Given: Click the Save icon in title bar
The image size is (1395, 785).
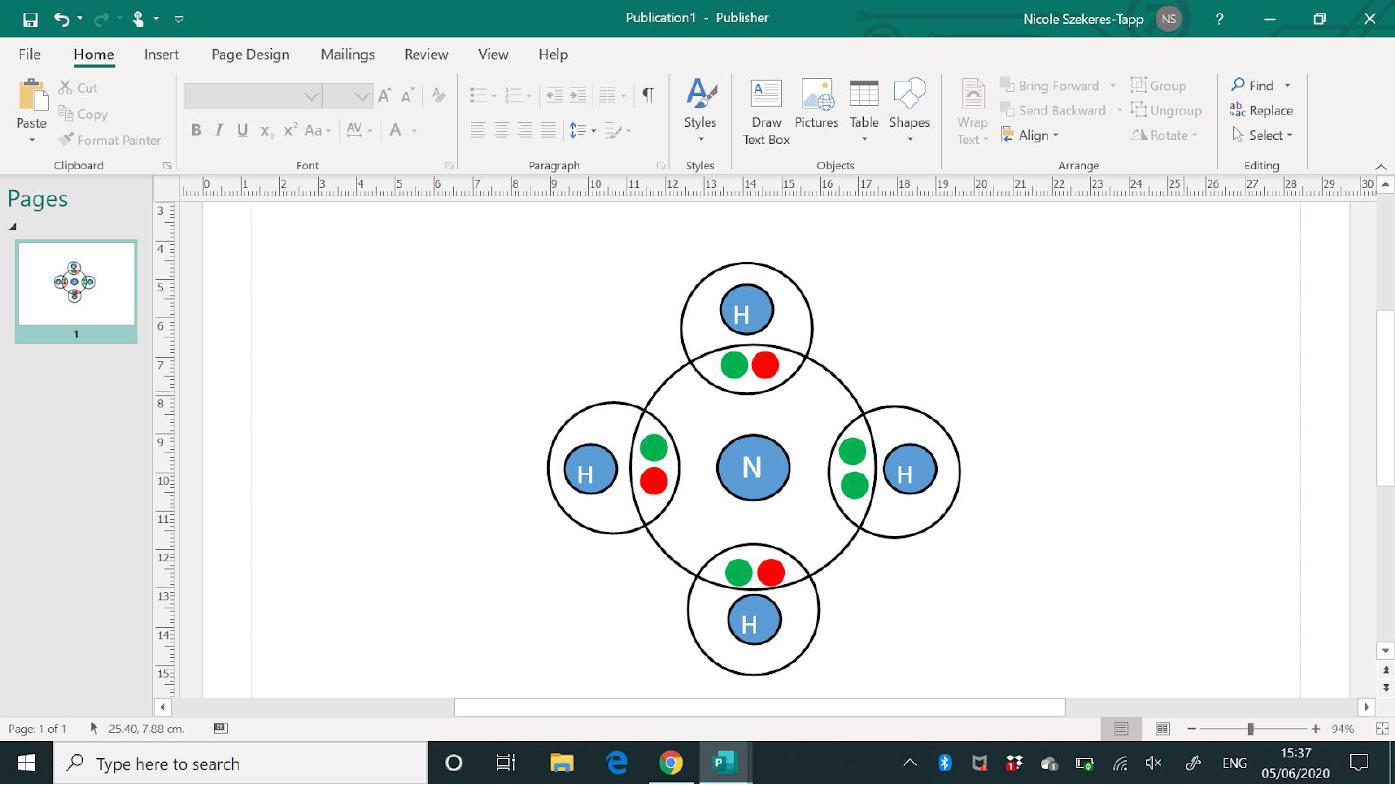Looking at the screenshot, I should [30, 19].
